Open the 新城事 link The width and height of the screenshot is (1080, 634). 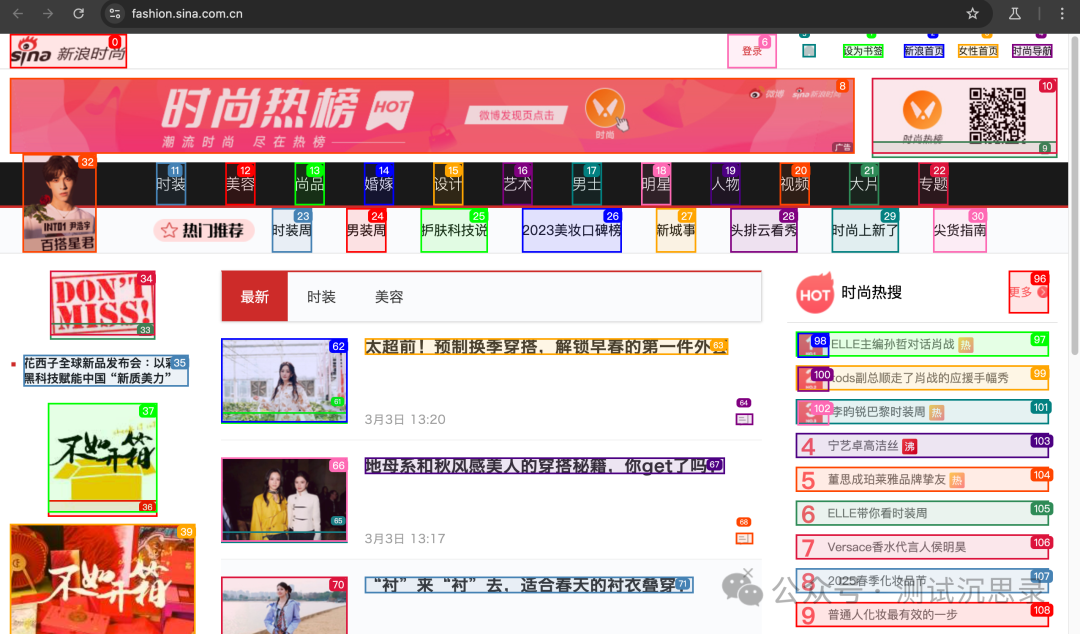pos(676,230)
